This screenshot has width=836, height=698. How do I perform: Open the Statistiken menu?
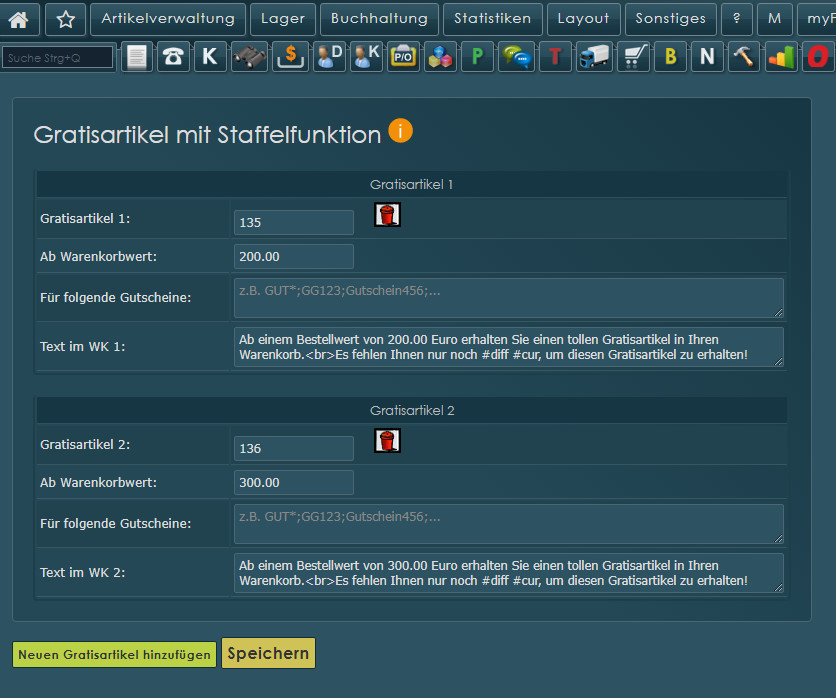click(x=493, y=19)
